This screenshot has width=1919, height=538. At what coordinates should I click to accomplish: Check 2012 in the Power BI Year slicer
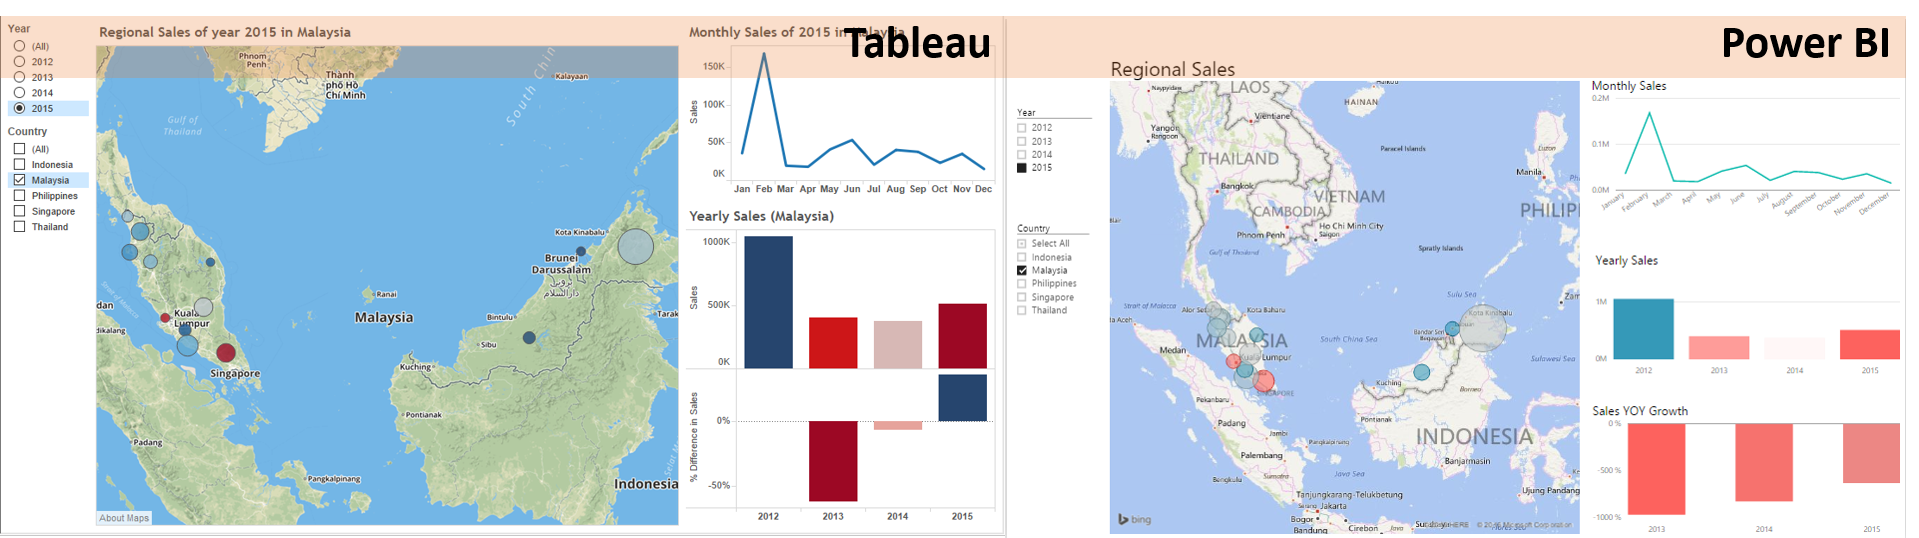click(1022, 127)
